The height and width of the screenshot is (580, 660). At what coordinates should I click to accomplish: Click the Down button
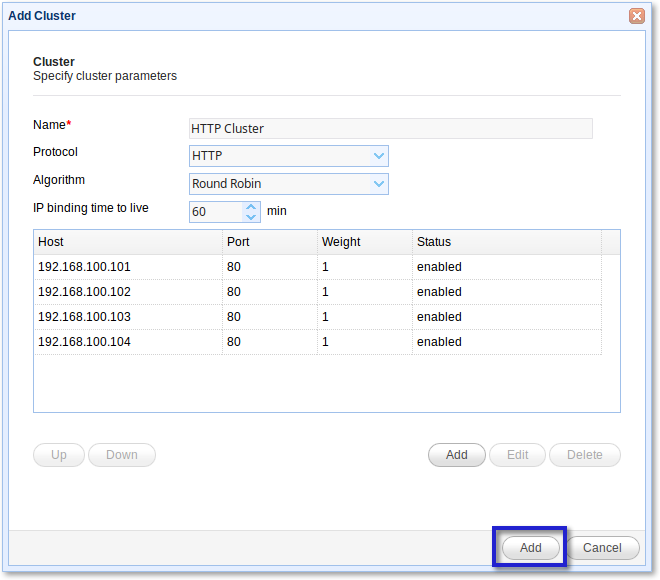pos(122,455)
